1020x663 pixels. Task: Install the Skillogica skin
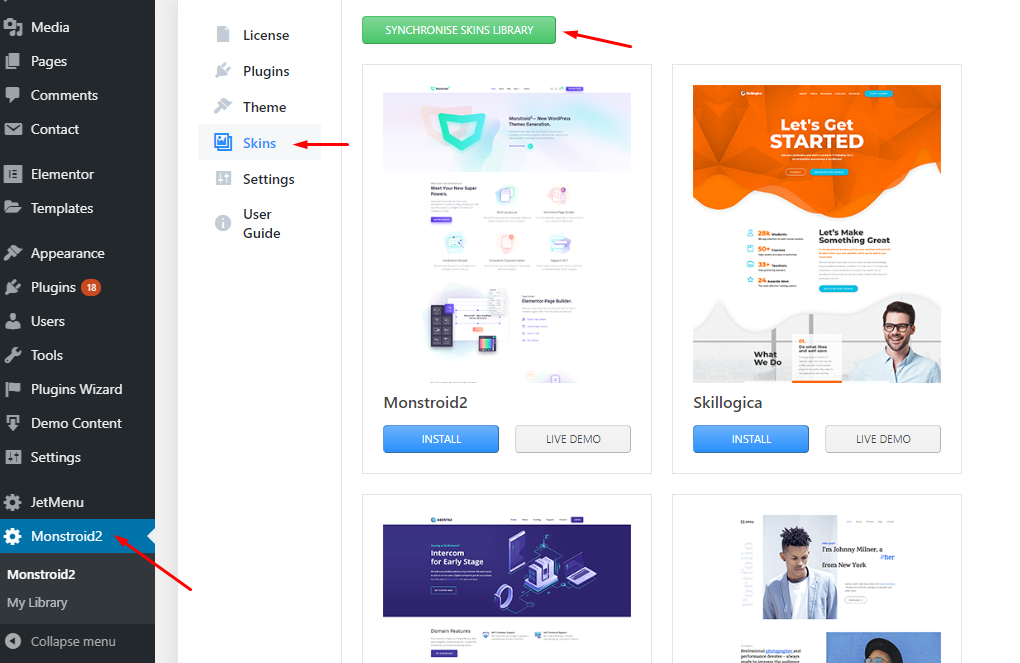(x=751, y=439)
